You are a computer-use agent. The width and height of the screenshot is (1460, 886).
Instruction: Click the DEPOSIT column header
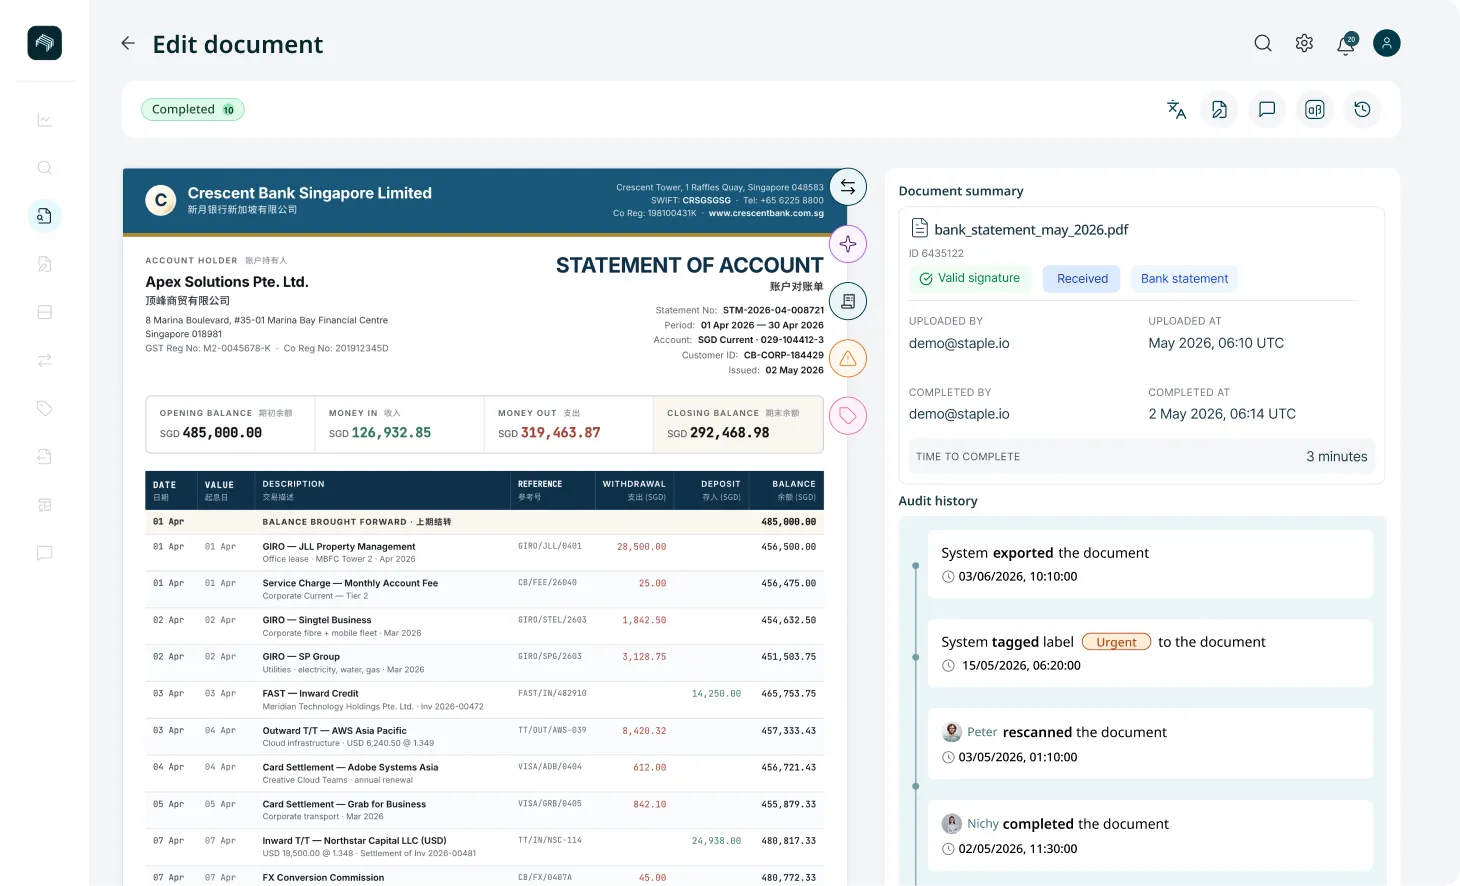tap(721, 484)
